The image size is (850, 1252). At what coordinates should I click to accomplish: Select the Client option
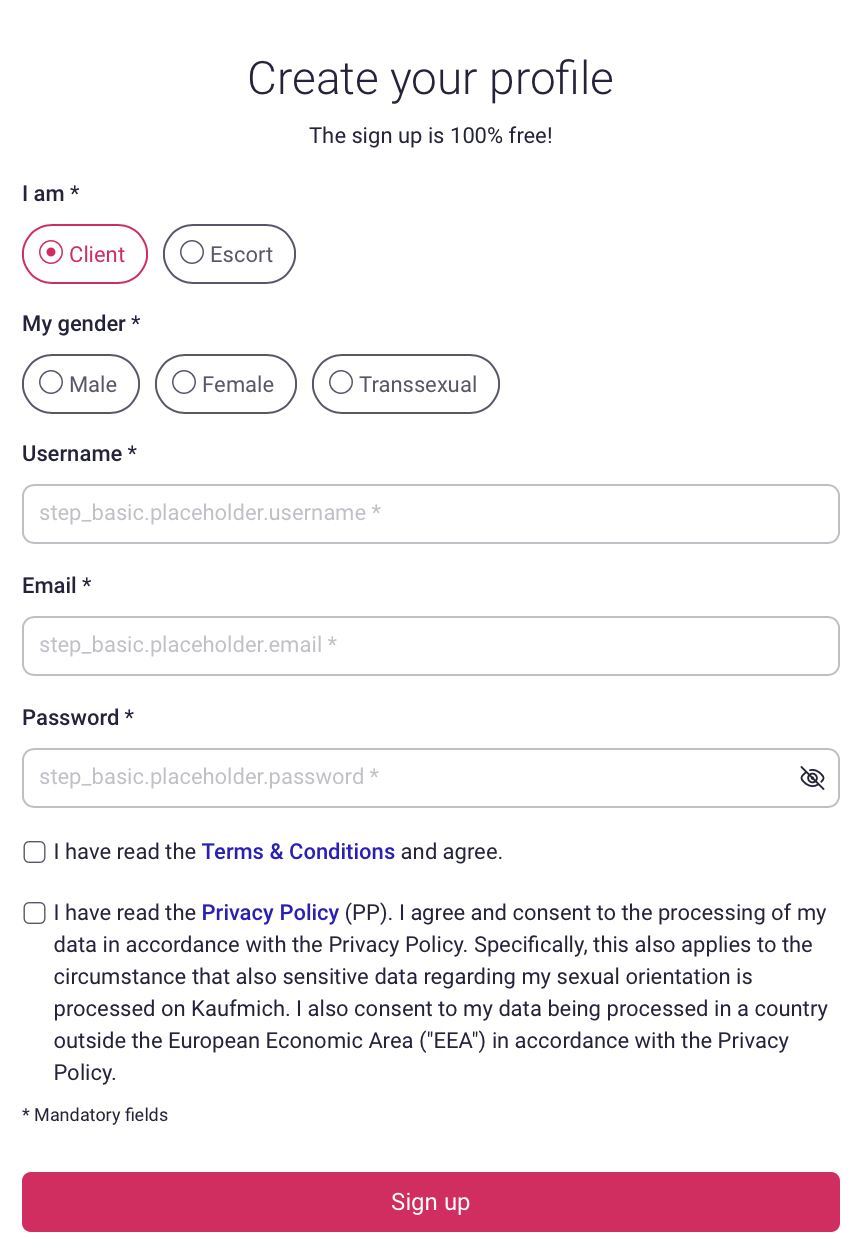(x=85, y=254)
